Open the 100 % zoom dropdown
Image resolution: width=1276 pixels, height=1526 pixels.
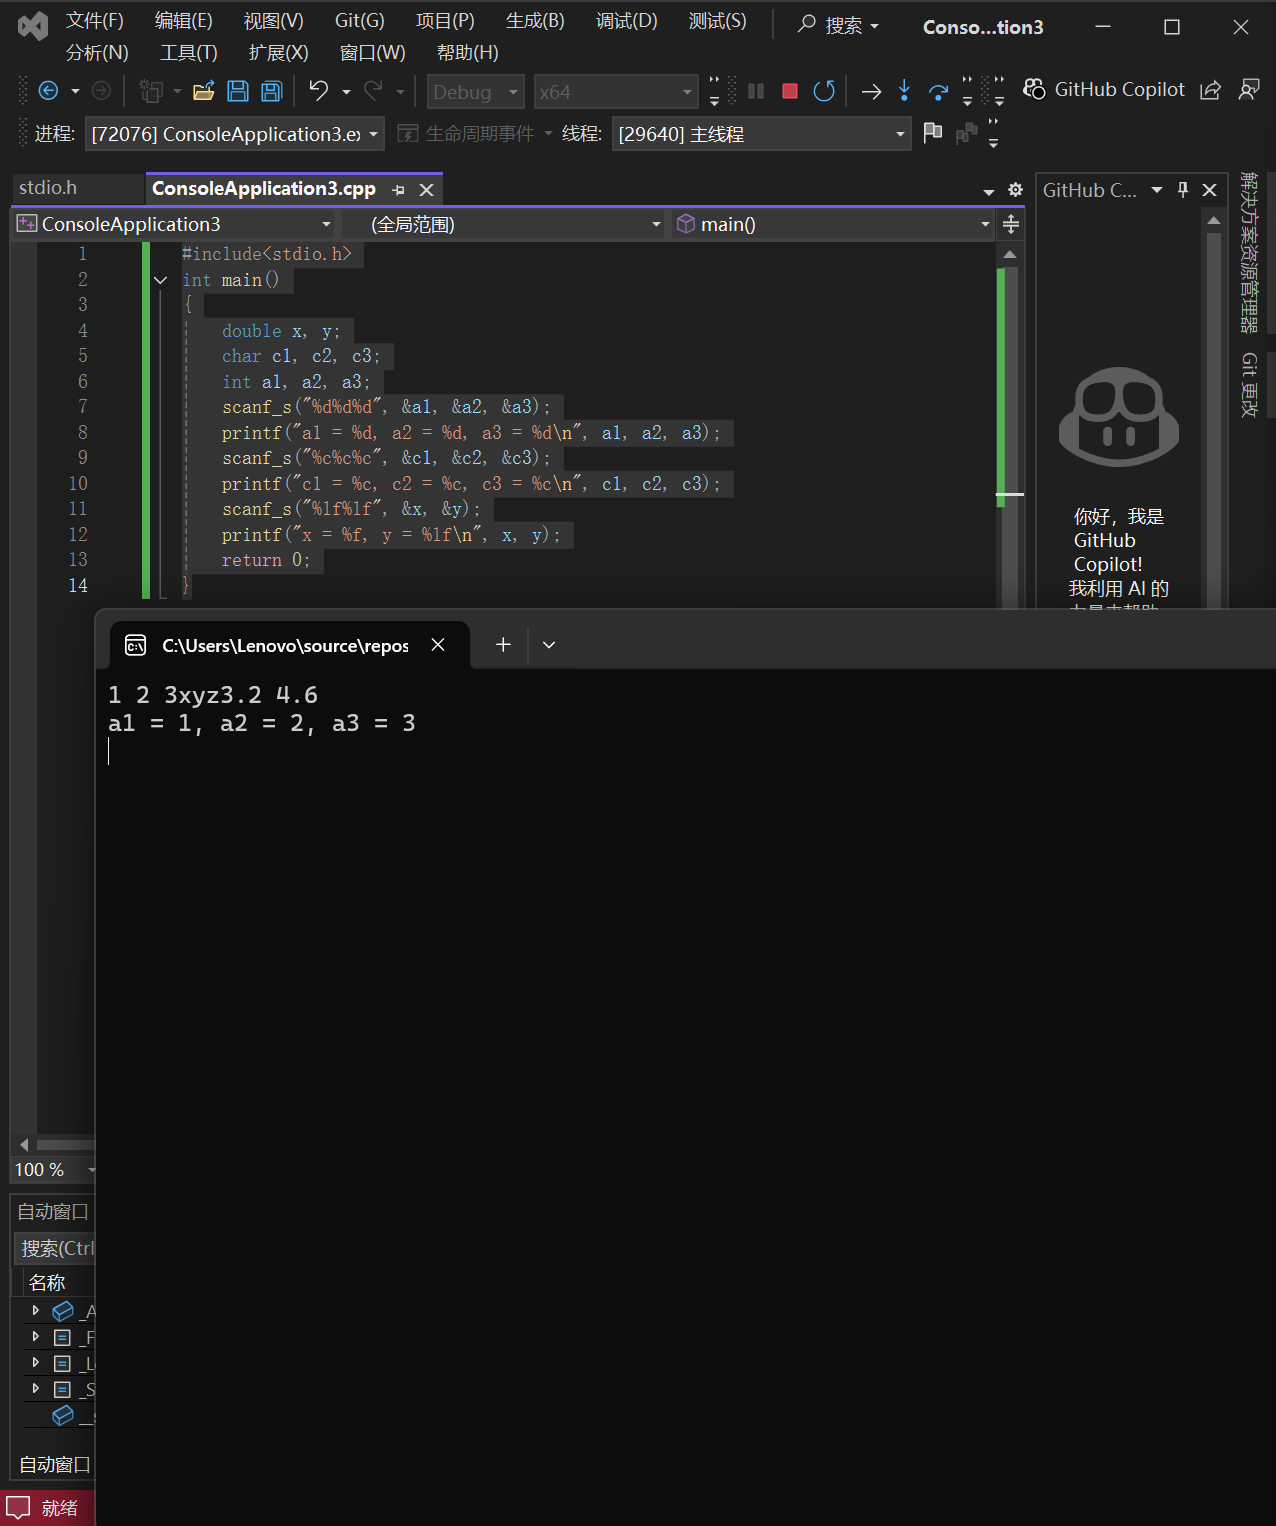92,1169
